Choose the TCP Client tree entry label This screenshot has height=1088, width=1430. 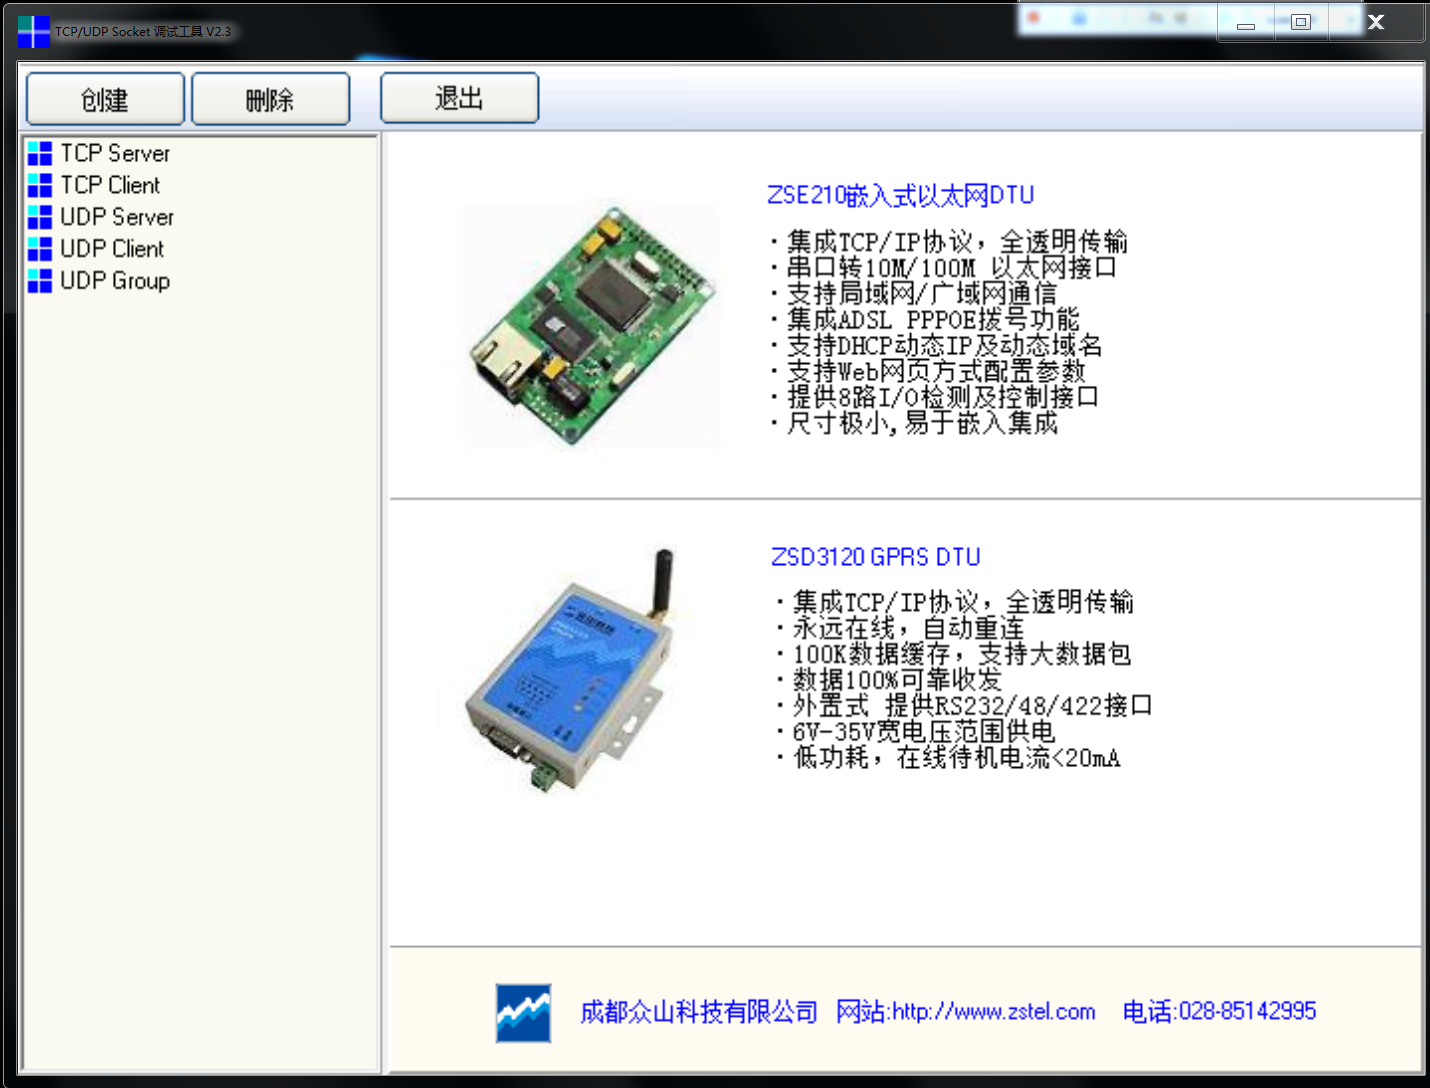tap(110, 185)
